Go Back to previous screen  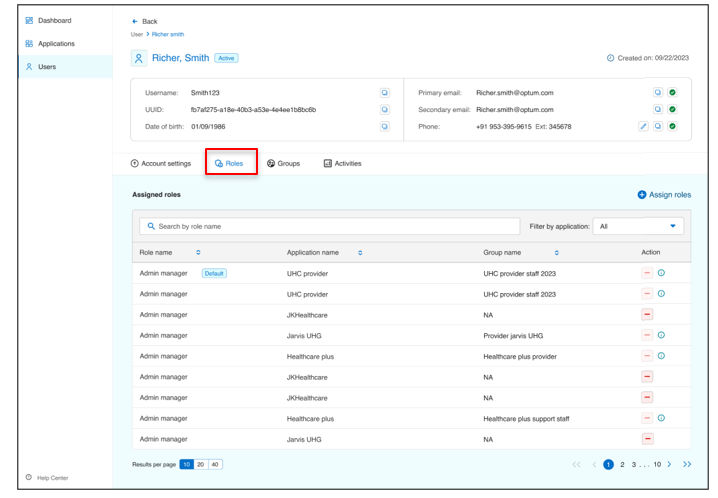(144, 22)
